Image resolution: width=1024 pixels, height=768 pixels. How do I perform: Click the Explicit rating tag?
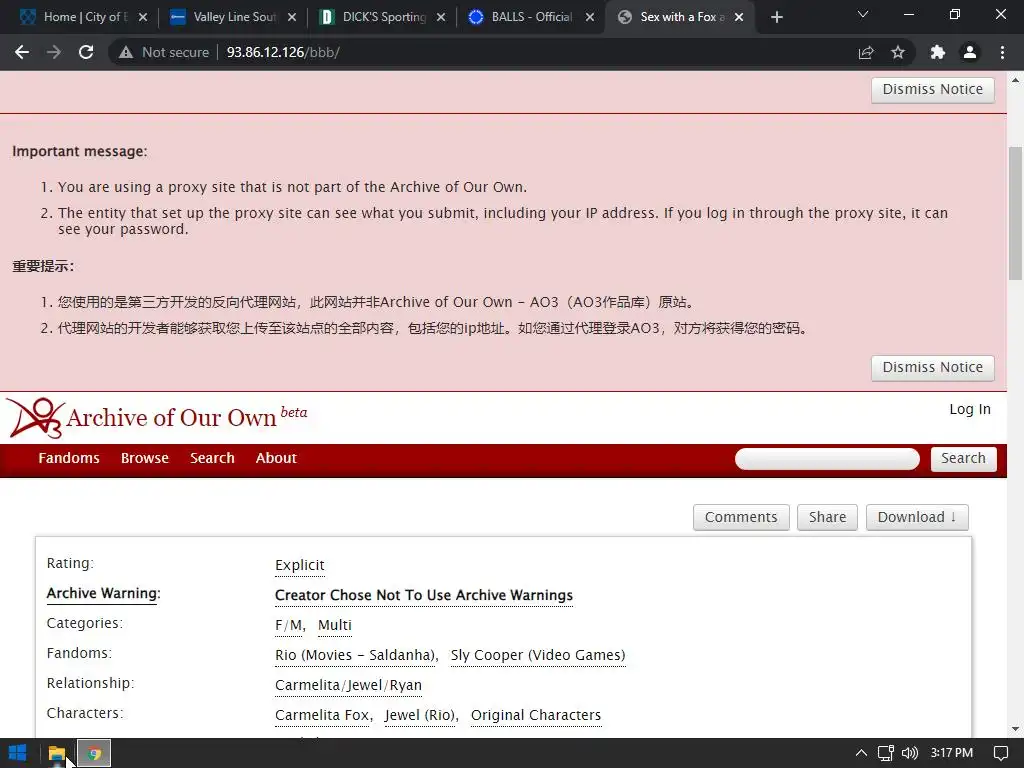point(300,566)
